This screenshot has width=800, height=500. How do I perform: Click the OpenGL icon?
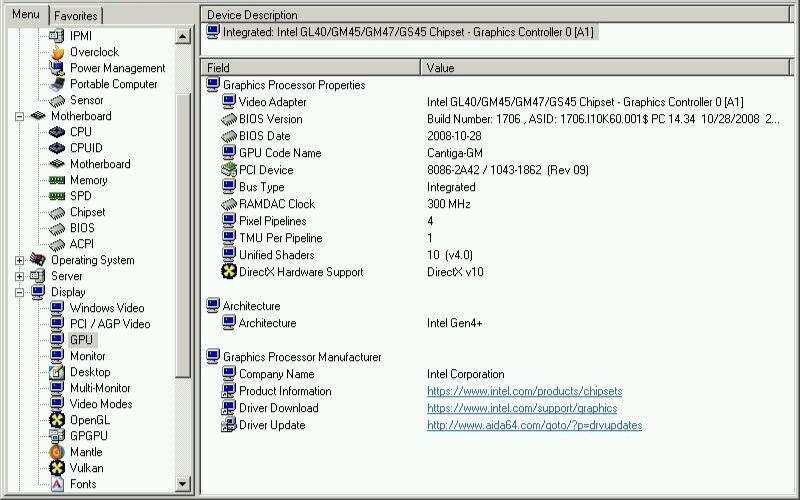point(57,420)
